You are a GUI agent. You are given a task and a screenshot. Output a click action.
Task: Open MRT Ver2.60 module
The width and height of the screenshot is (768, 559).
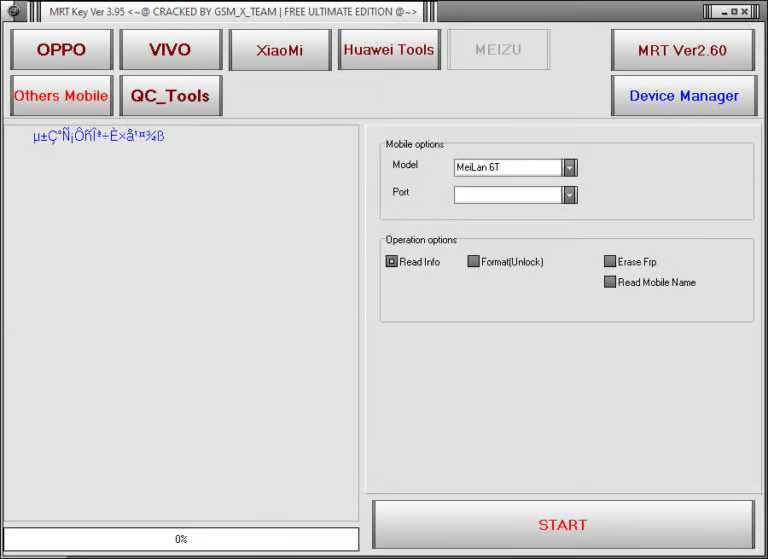click(x=683, y=50)
